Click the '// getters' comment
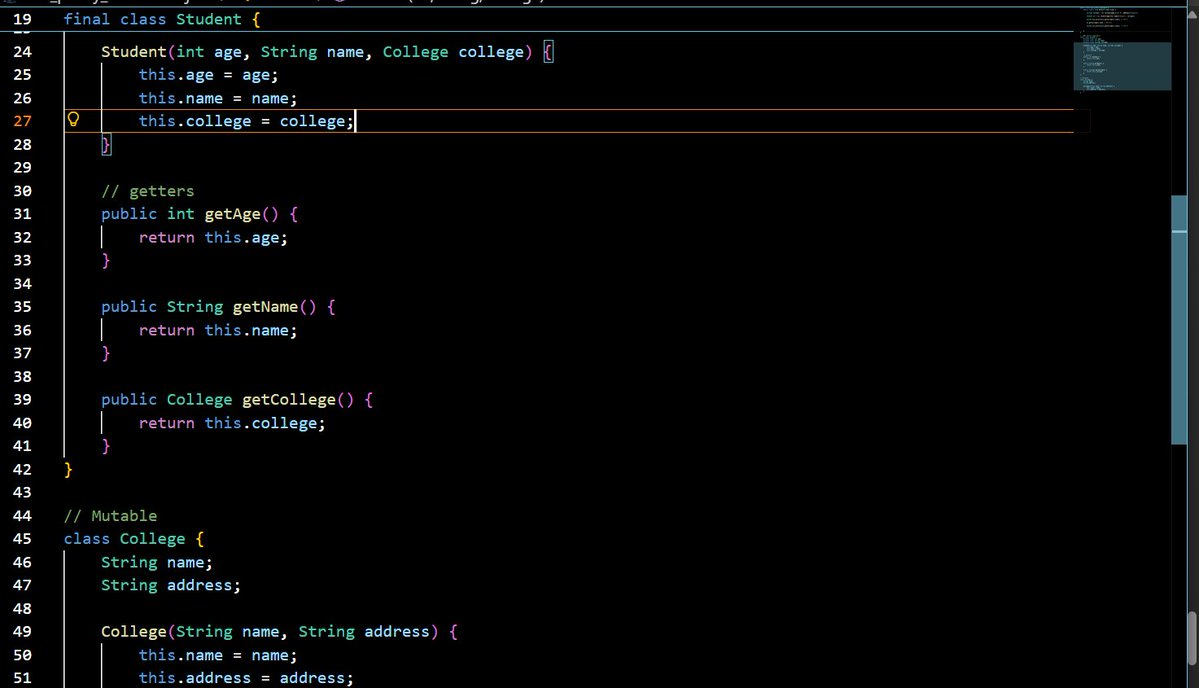 coord(148,191)
